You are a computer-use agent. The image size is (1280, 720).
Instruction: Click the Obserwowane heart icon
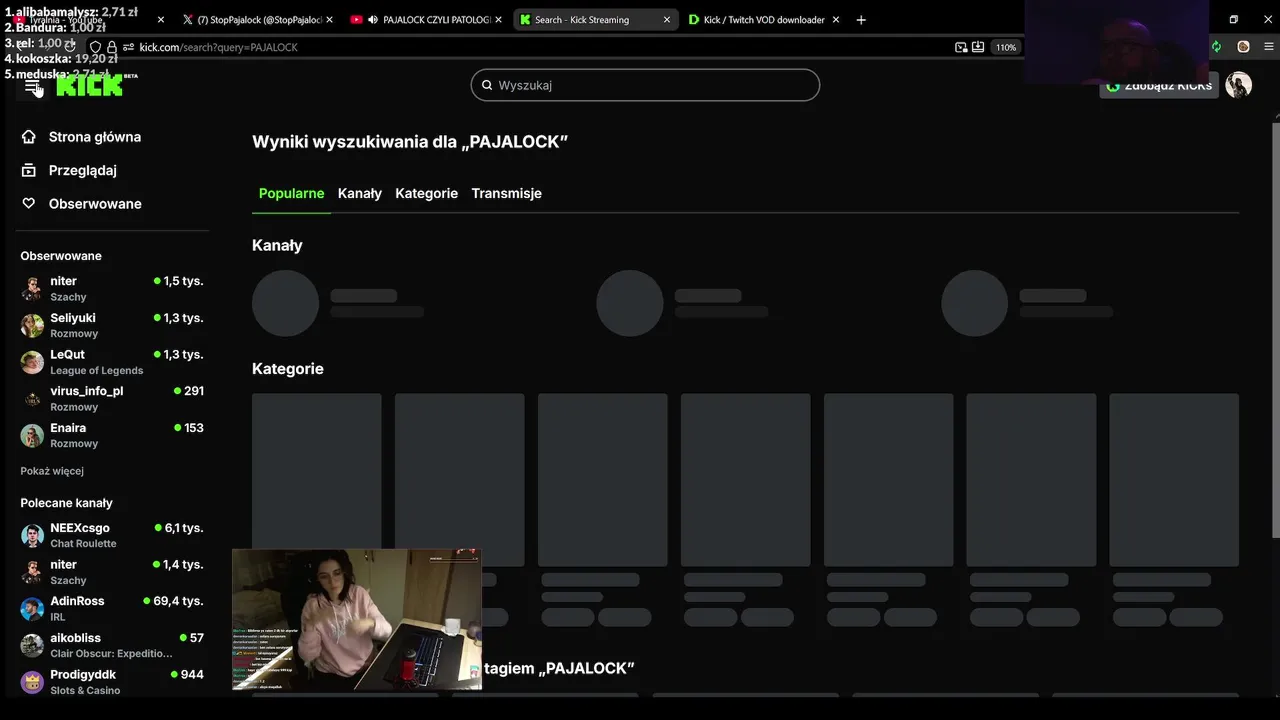[29, 203]
